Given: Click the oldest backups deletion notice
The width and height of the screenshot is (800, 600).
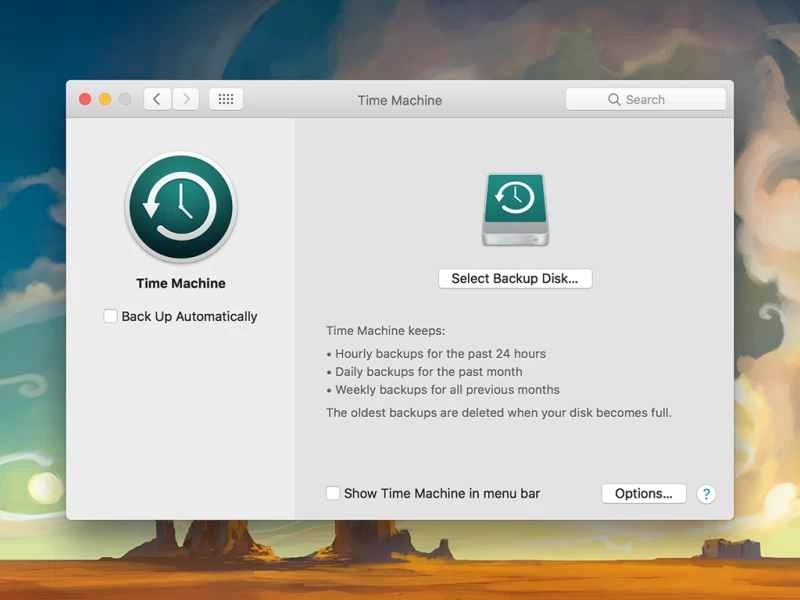Looking at the screenshot, I should pos(497,412).
